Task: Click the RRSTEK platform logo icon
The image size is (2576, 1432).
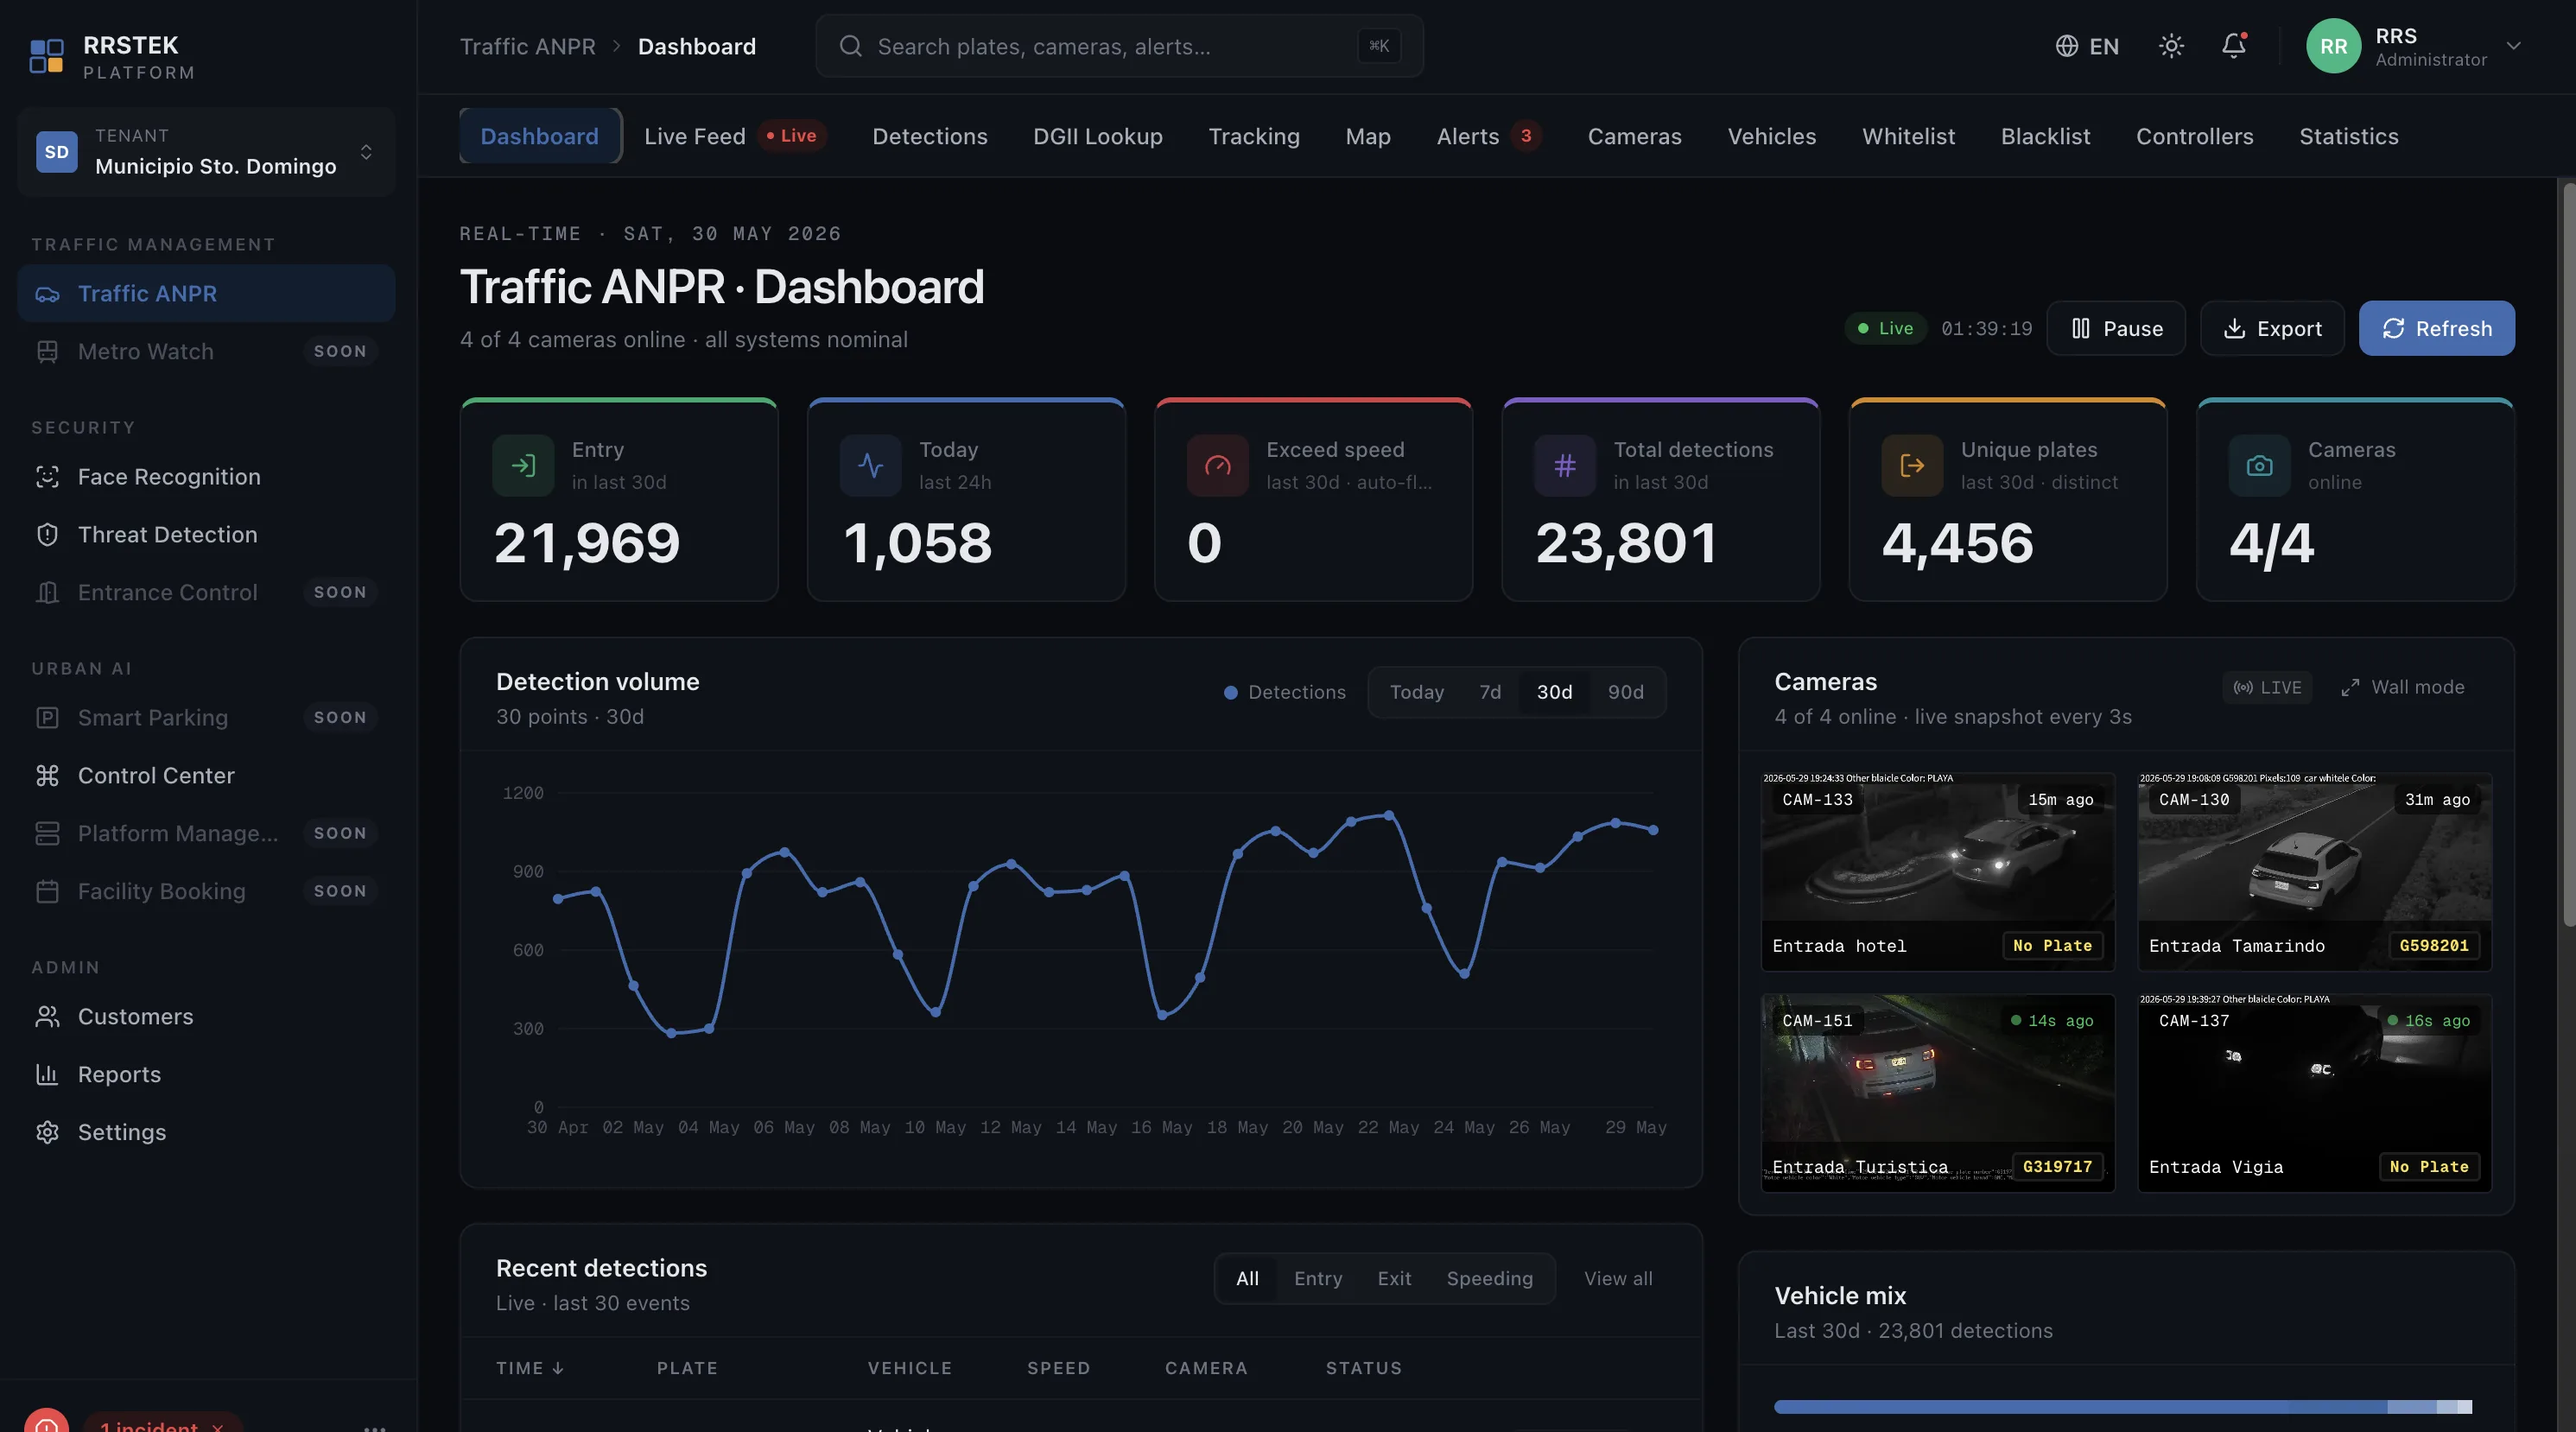Action: pyautogui.click(x=46, y=56)
